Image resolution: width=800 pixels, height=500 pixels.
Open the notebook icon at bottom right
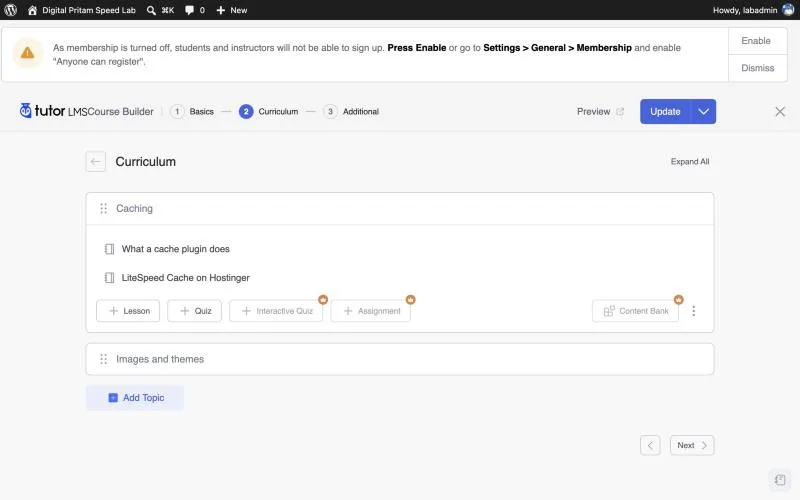point(780,480)
